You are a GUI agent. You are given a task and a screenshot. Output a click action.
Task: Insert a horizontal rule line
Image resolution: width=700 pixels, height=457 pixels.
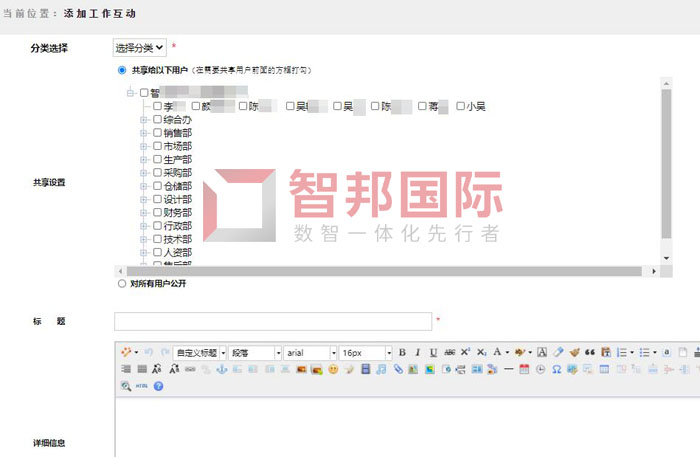508,370
